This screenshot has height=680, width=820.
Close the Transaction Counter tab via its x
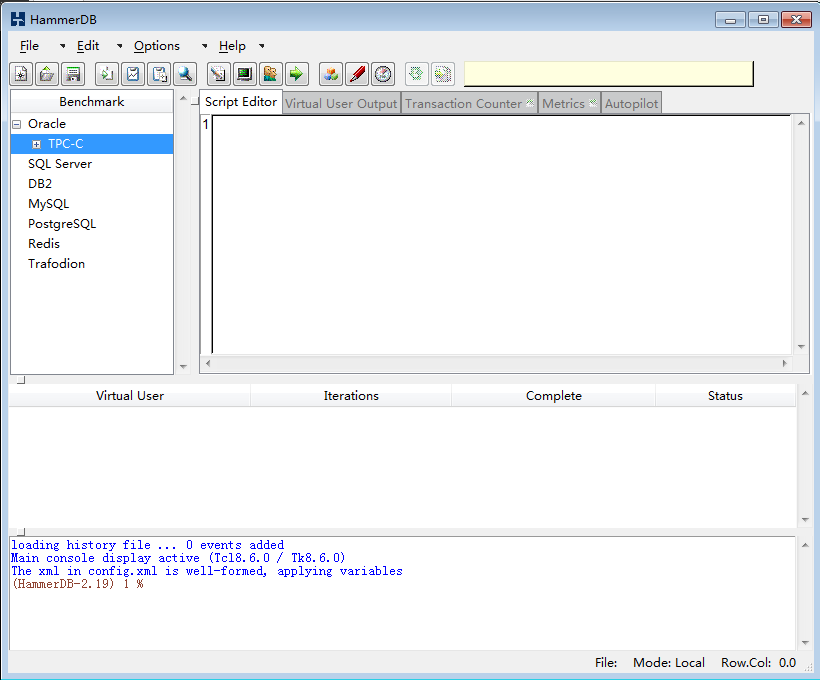click(530, 103)
